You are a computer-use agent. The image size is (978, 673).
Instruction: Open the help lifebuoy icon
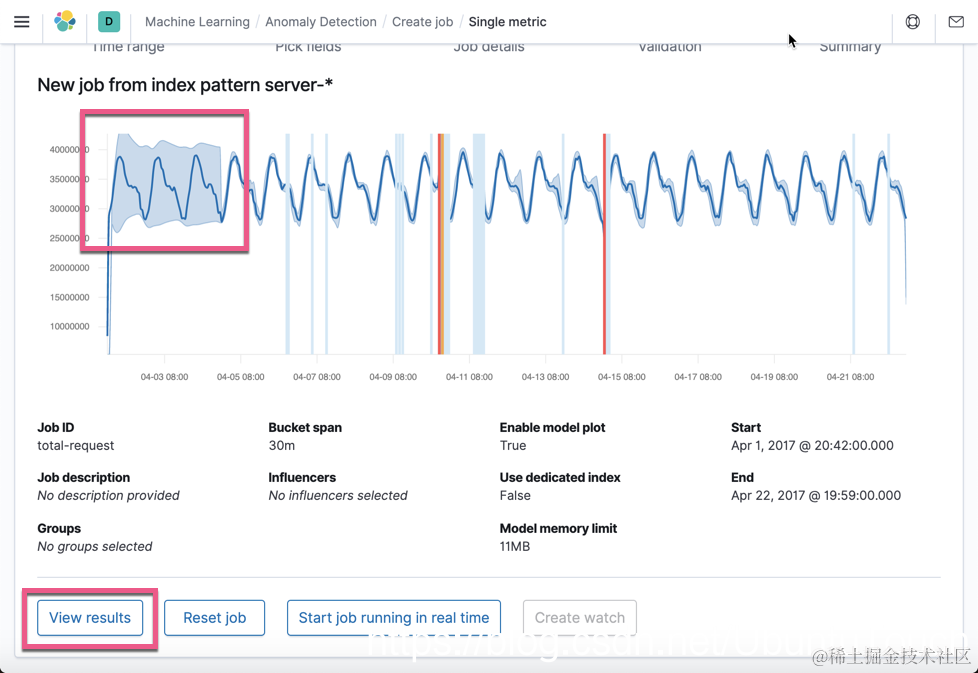[x=912, y=21]
